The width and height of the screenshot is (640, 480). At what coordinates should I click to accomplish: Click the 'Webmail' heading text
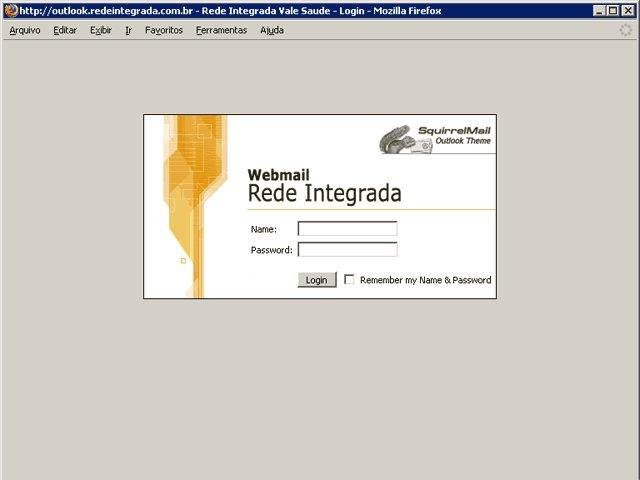[x=279, y=175]
